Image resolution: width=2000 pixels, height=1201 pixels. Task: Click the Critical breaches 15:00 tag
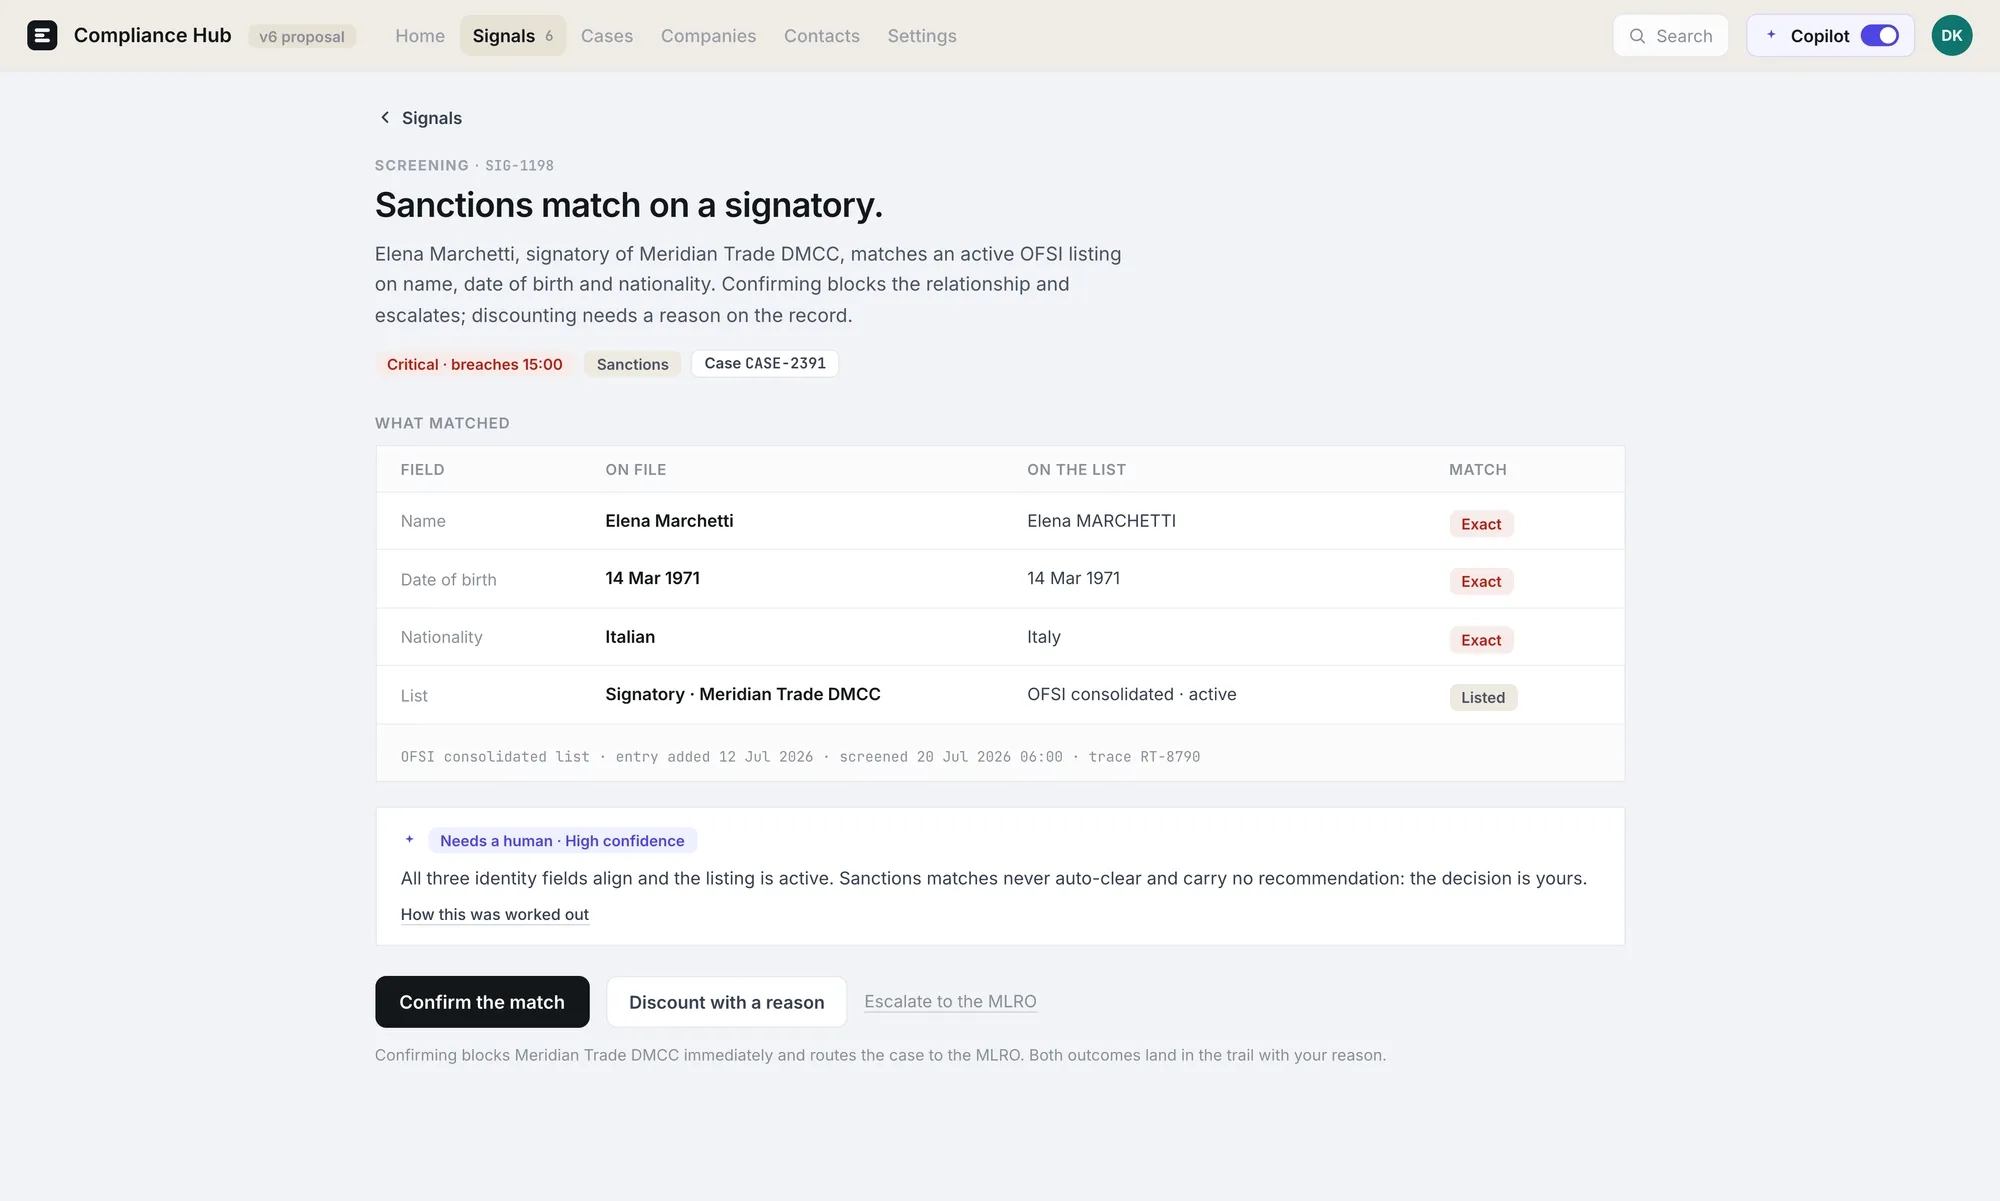[x=475, y=364]
